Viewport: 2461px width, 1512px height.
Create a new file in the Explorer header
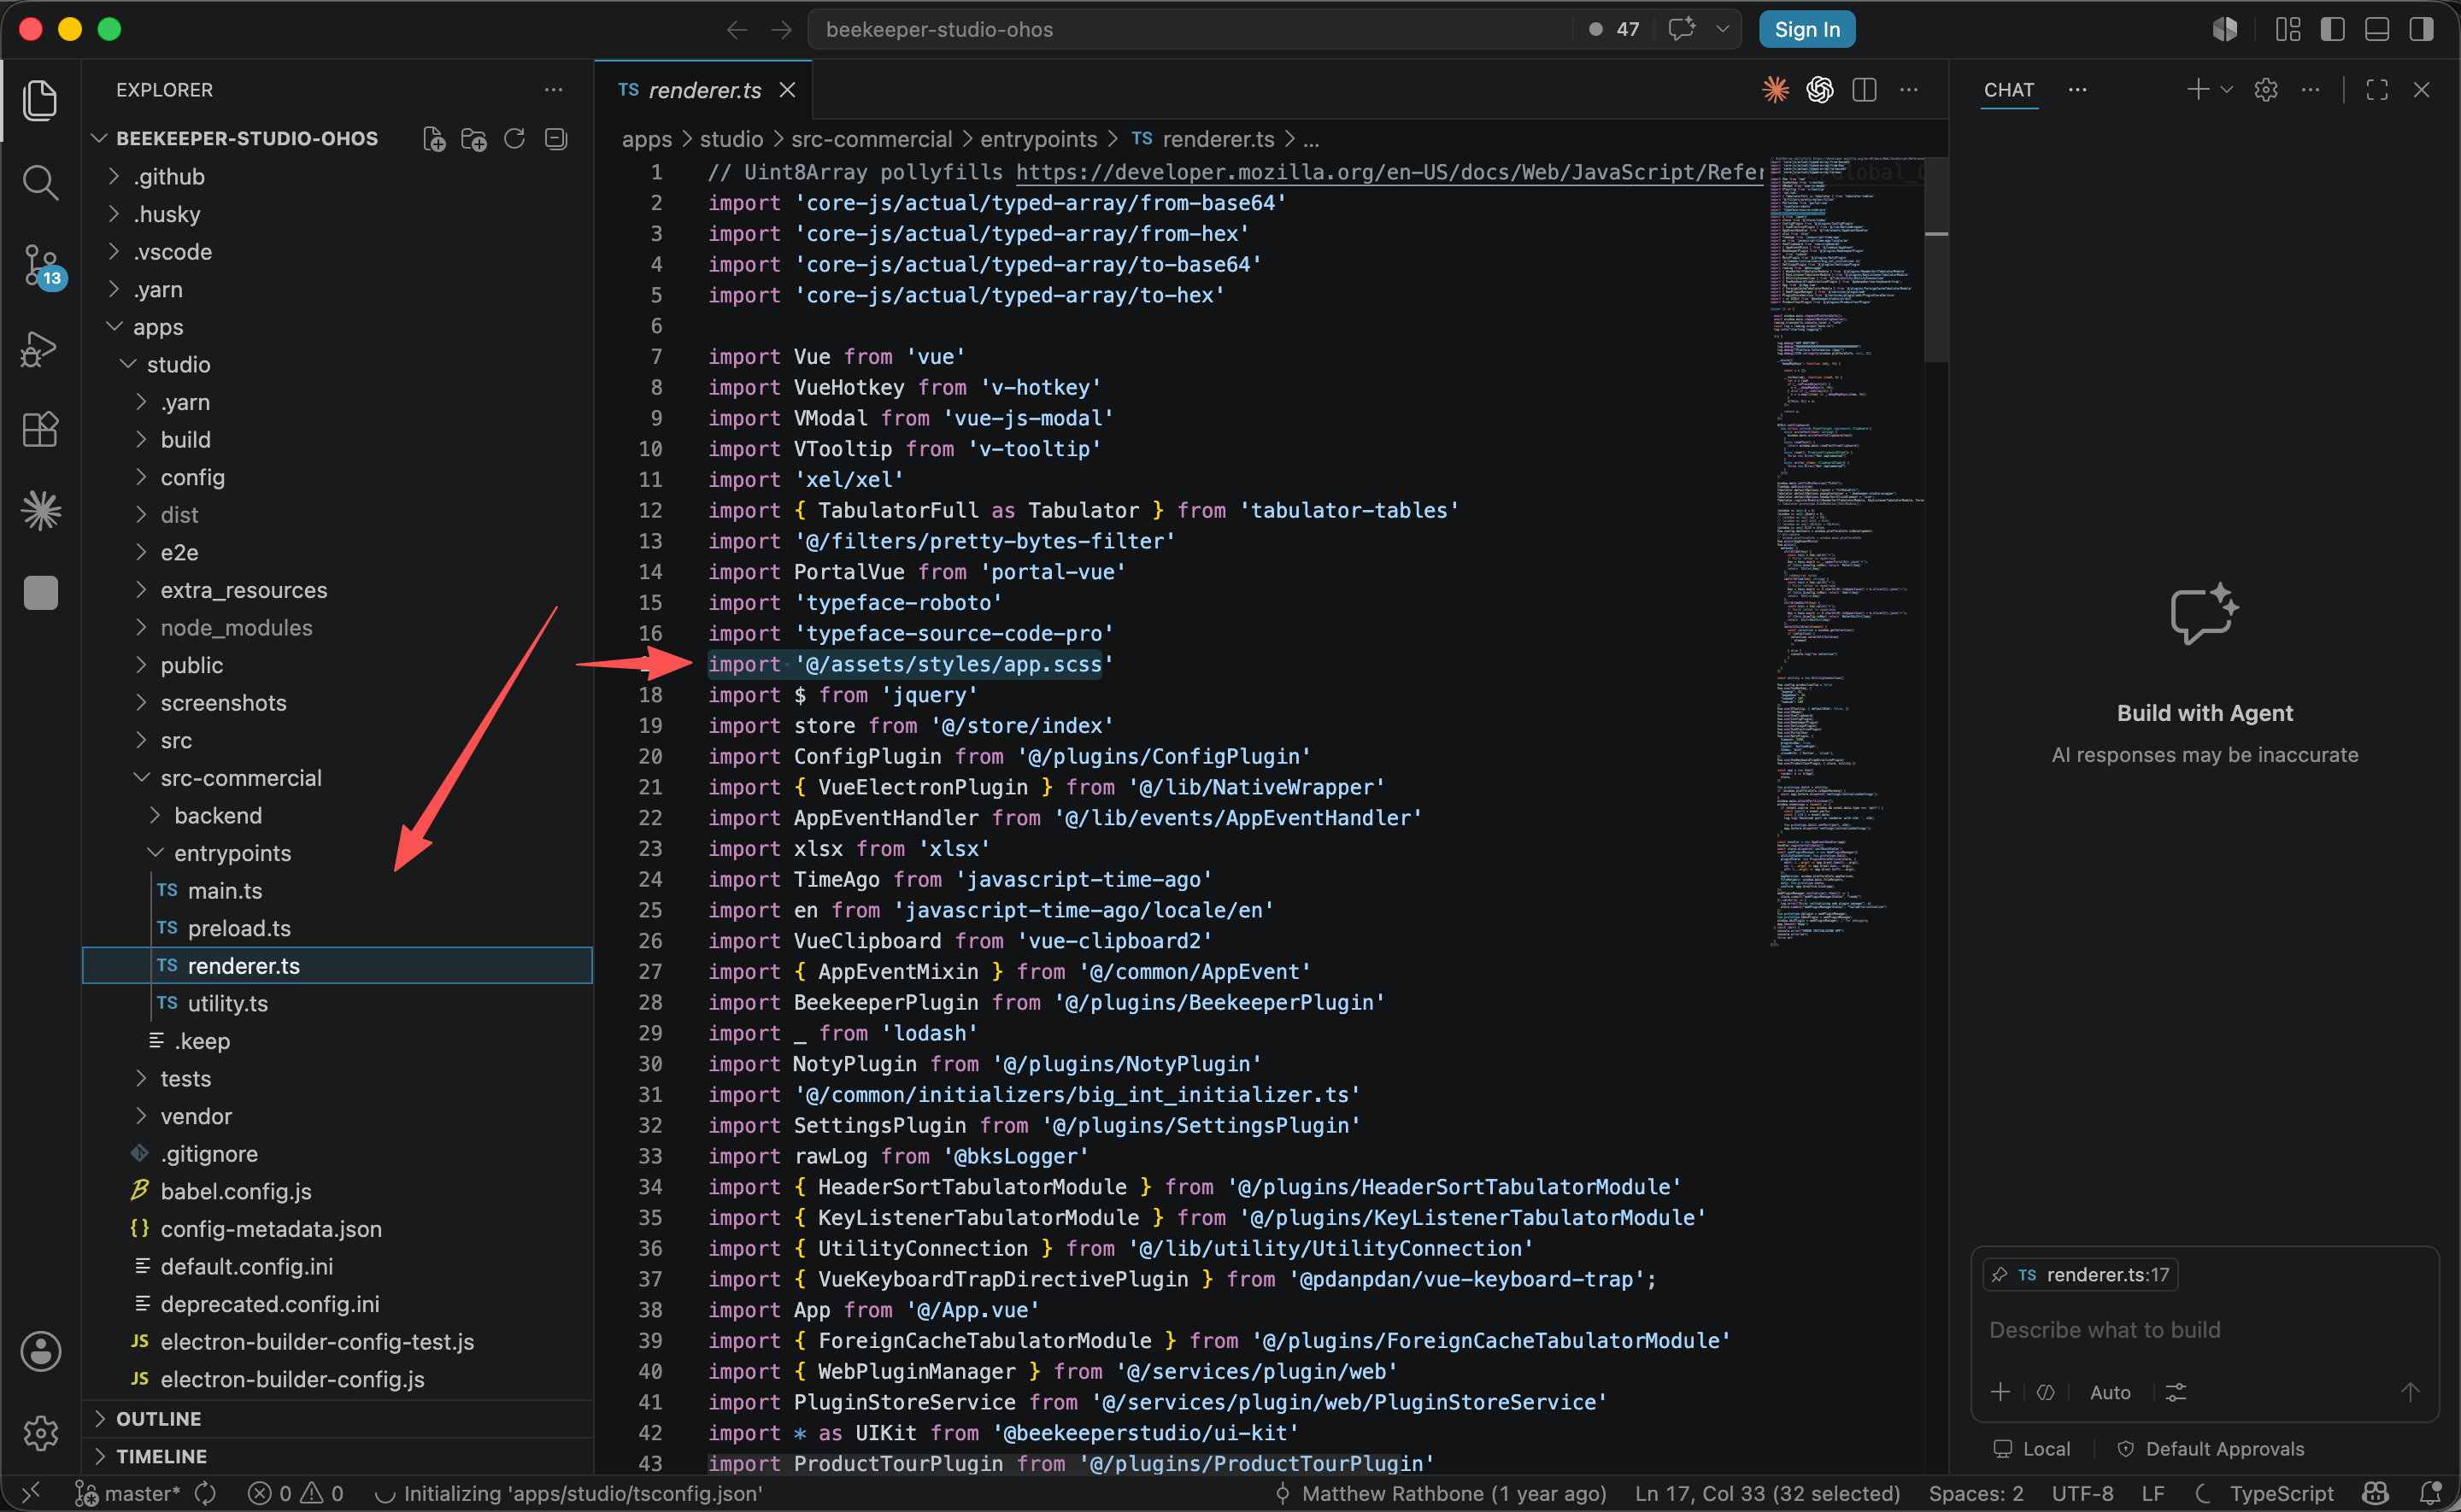pos(434,139)
